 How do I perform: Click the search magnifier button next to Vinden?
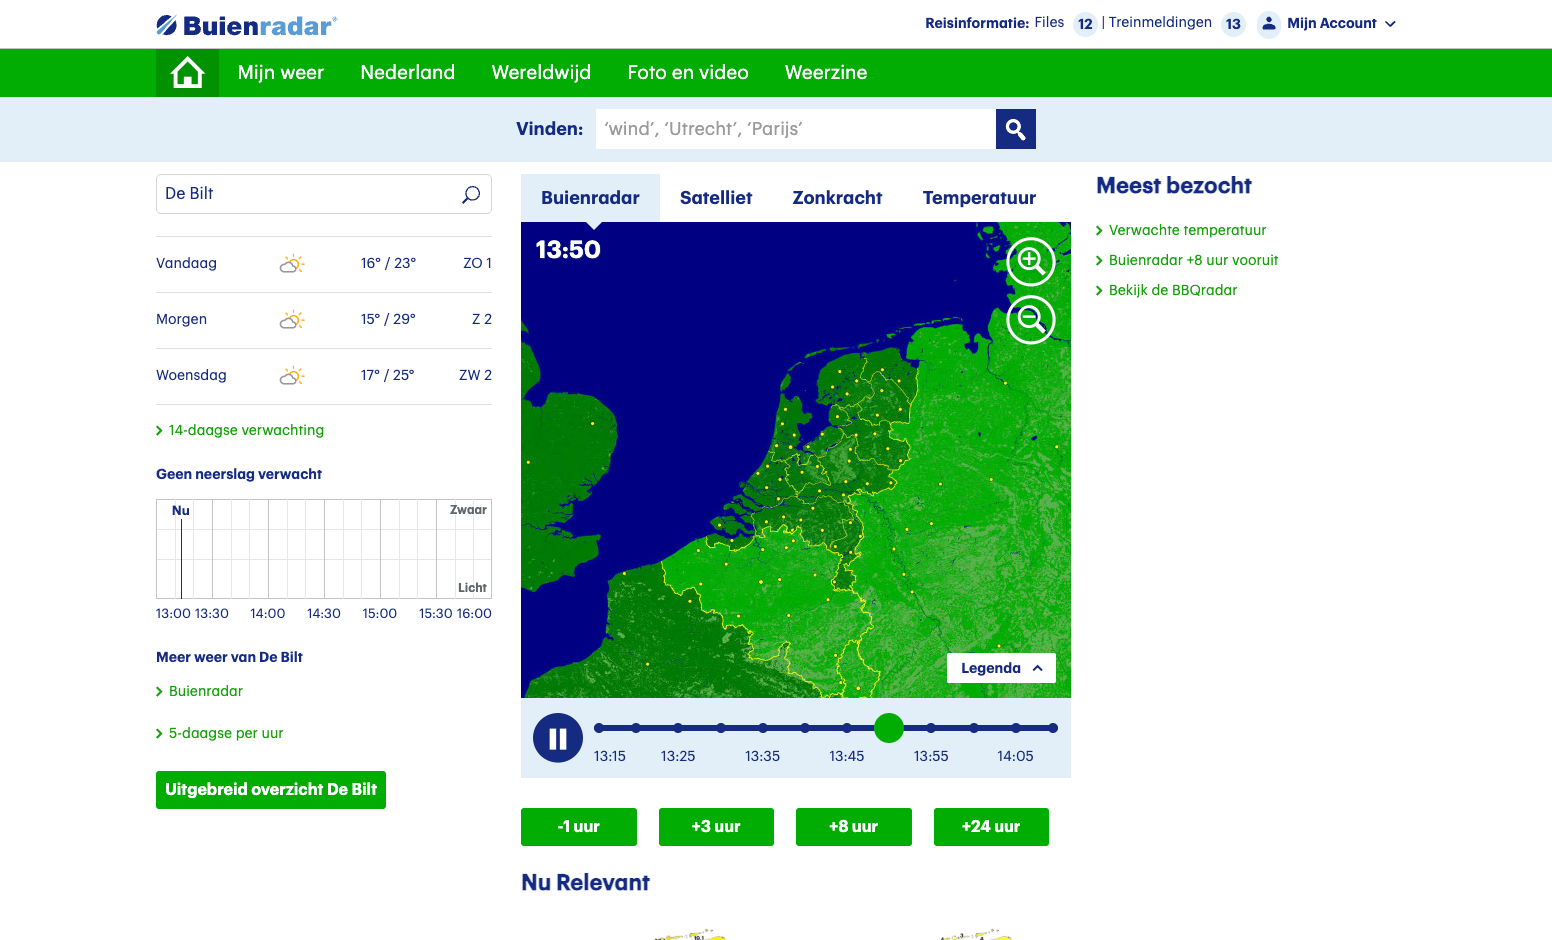(1015, 129)
